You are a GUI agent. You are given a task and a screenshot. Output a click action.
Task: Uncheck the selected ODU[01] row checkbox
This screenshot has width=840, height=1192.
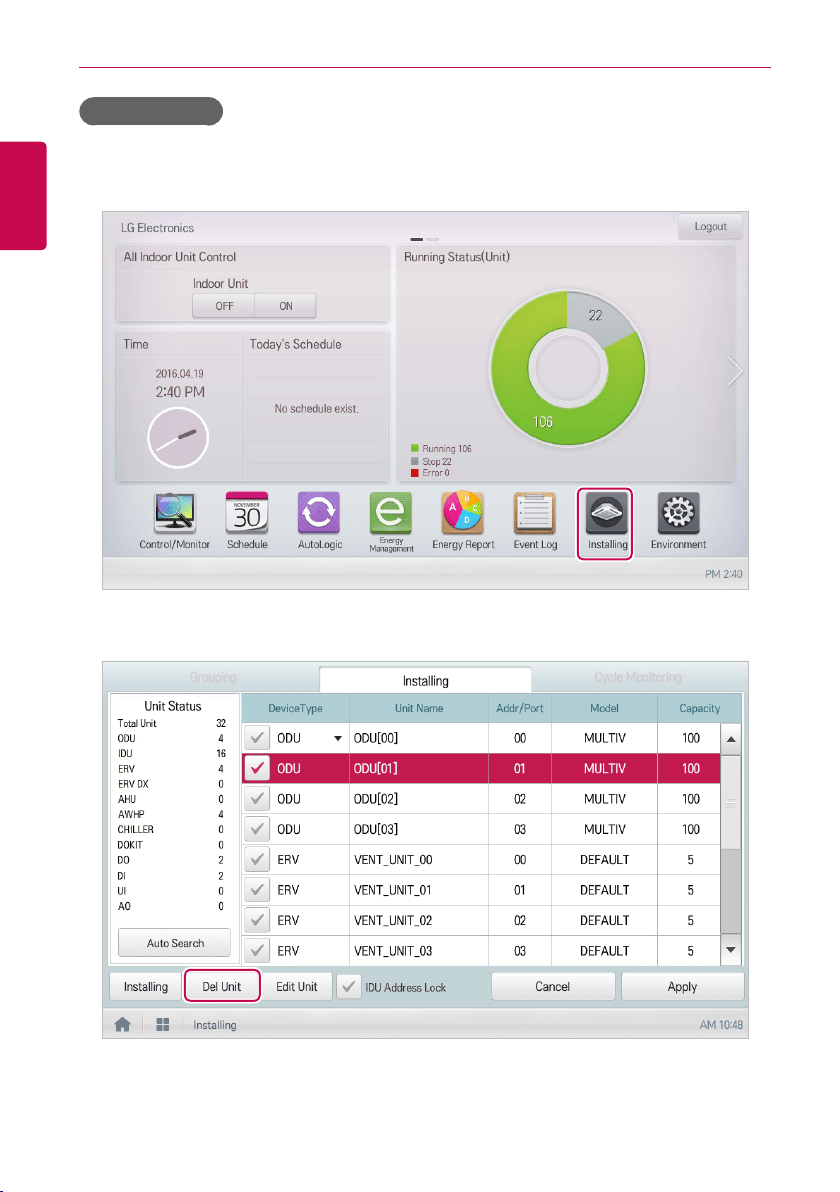coord(257,769)
